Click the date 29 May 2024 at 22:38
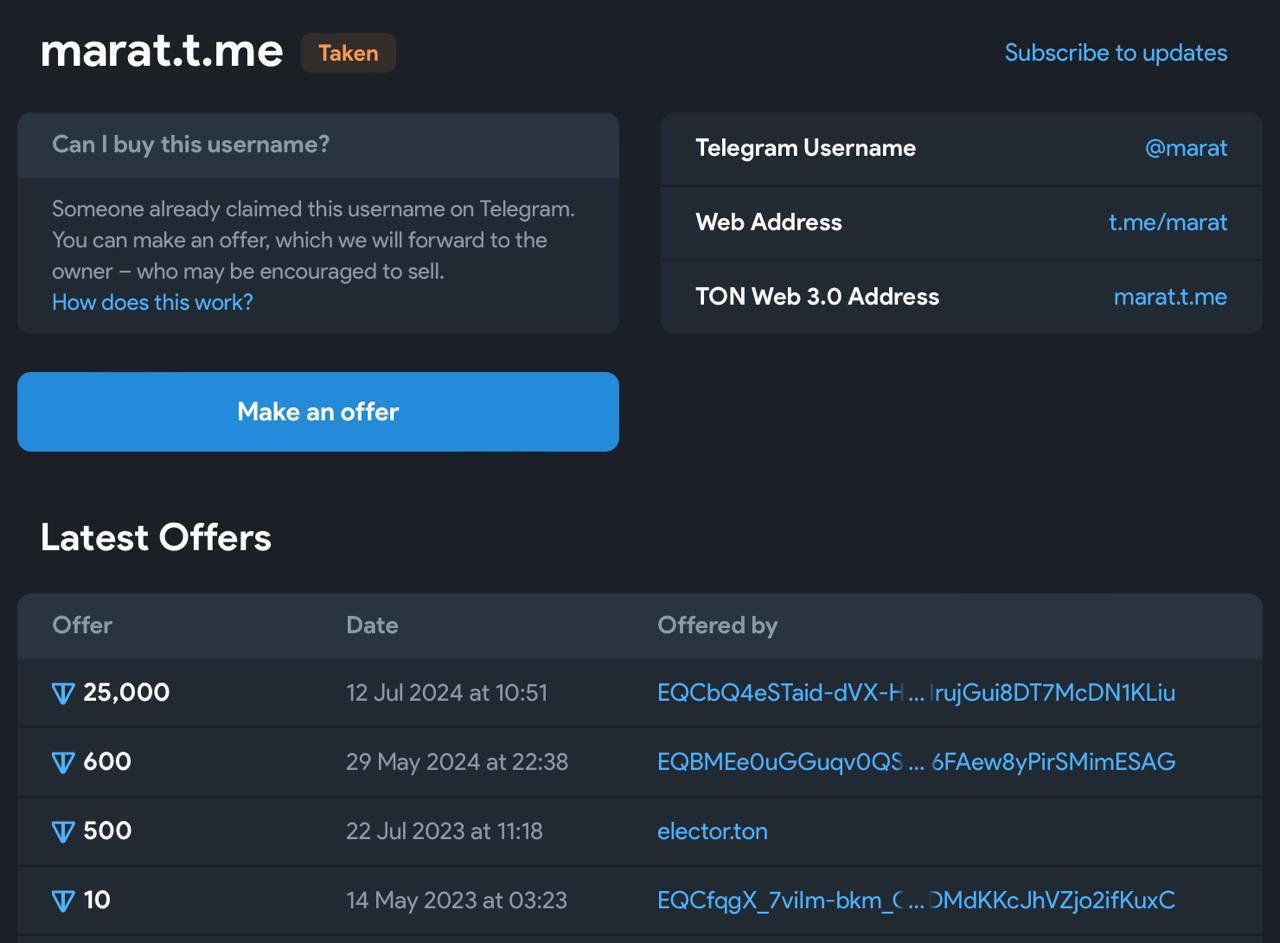 (x=457, y=762)
